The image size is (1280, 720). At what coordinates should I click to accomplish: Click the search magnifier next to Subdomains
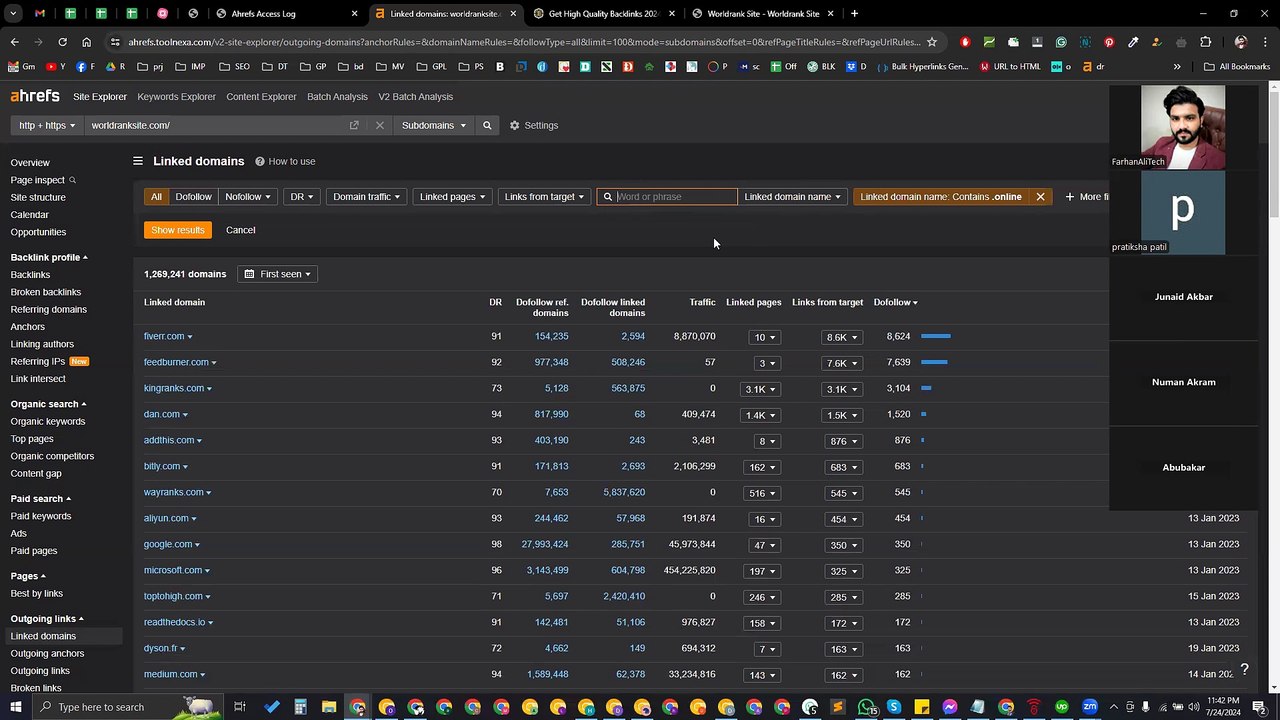coord(487,125)
